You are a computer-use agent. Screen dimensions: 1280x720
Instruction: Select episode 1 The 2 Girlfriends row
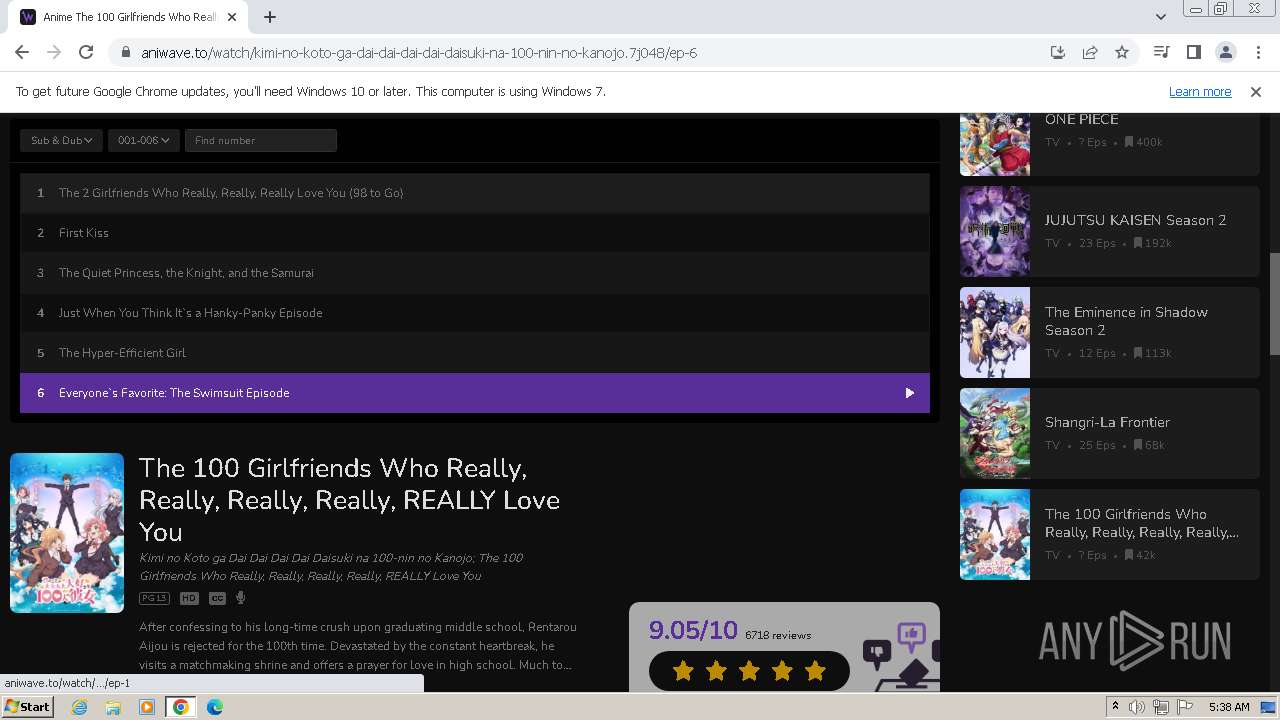tap(475, 193)
